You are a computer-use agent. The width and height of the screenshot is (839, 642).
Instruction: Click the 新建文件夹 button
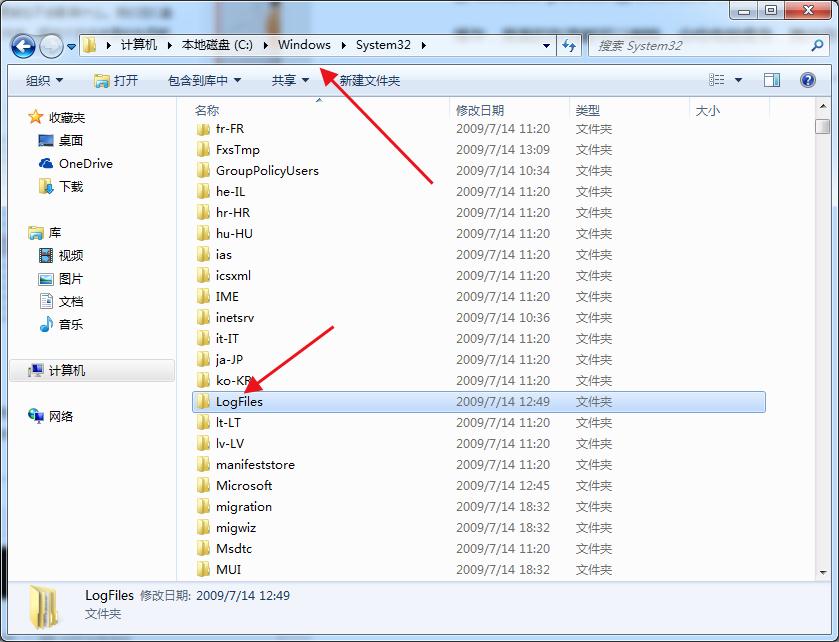369,80
